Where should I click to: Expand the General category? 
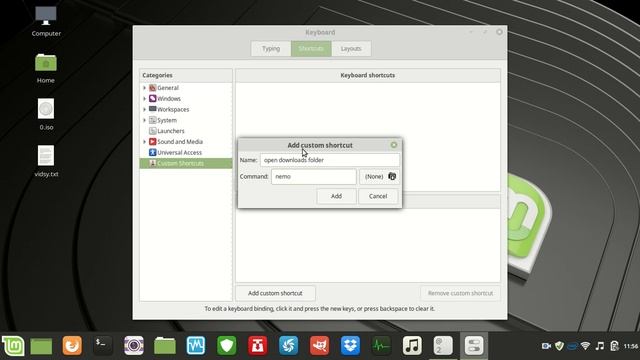point(144,88)
